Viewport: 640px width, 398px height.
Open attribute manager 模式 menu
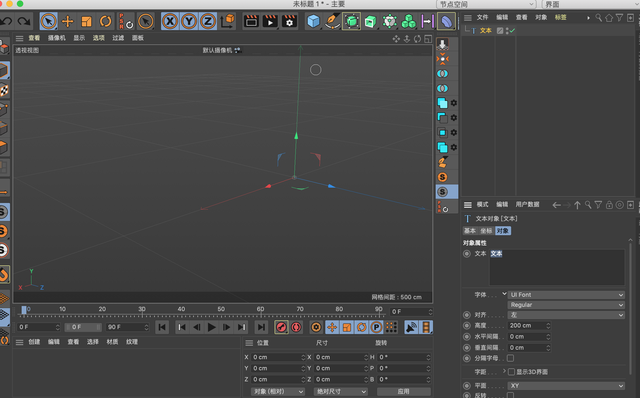[x=482, y=205]
